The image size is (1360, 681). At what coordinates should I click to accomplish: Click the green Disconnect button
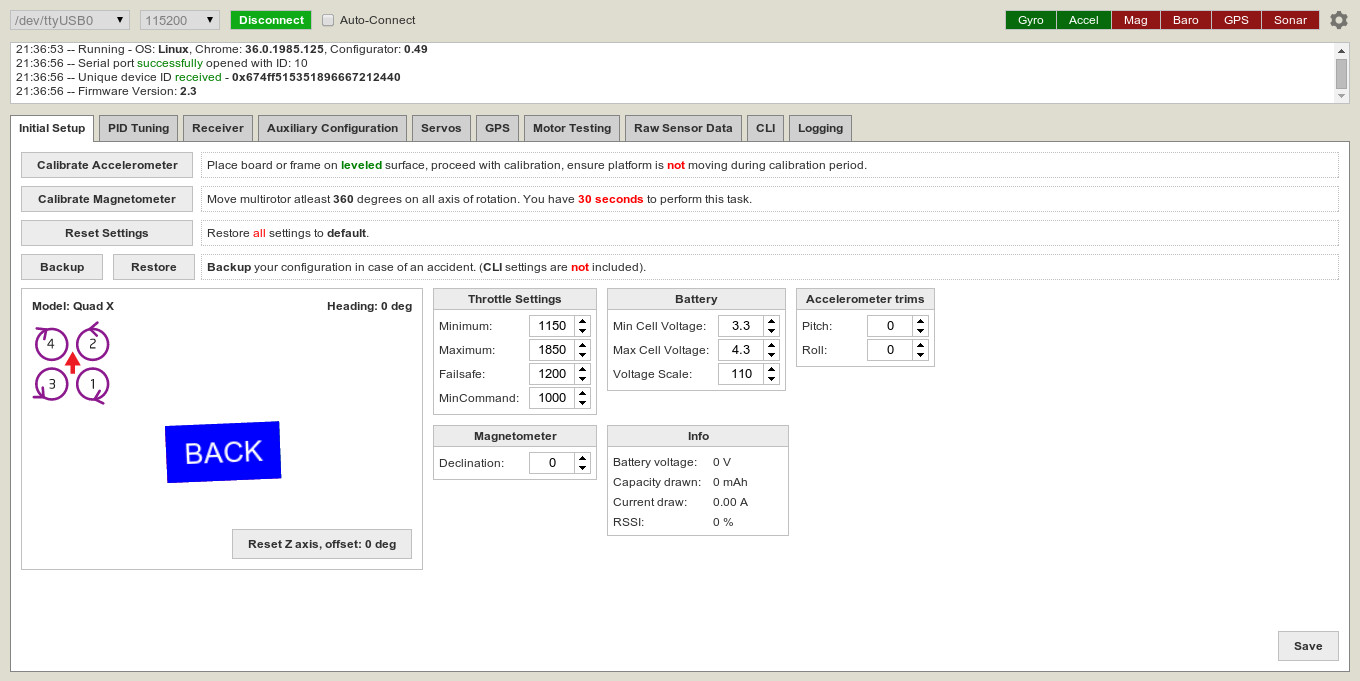click(271, 20)
